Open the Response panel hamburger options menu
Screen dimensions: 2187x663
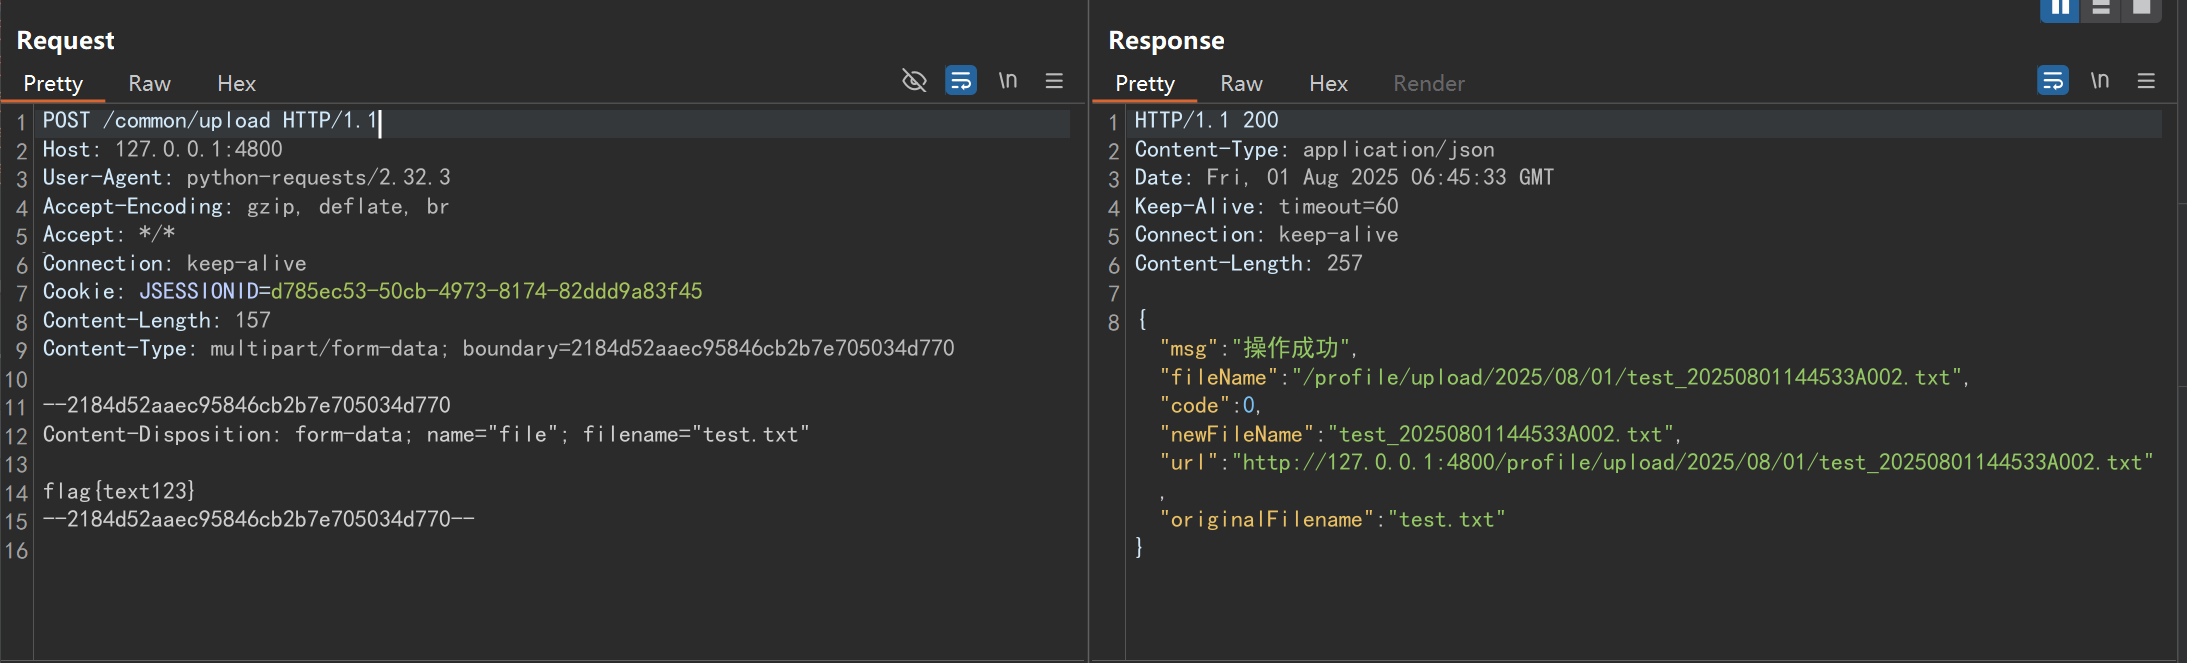pyautogui.click(x=2146, y=80)
